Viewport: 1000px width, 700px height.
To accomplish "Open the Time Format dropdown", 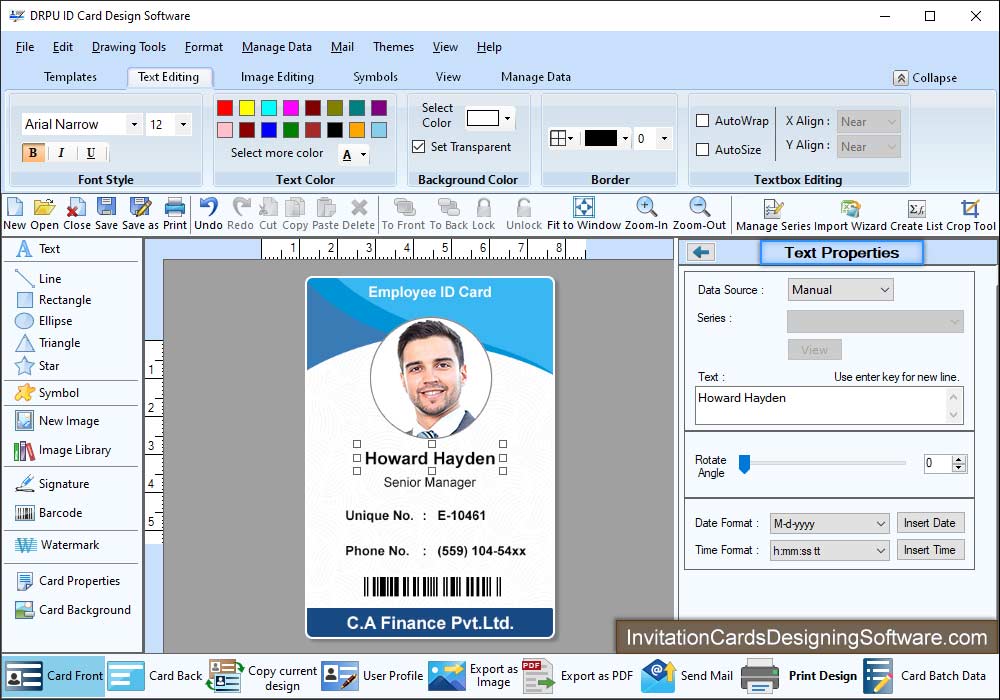I will [830, 550].
